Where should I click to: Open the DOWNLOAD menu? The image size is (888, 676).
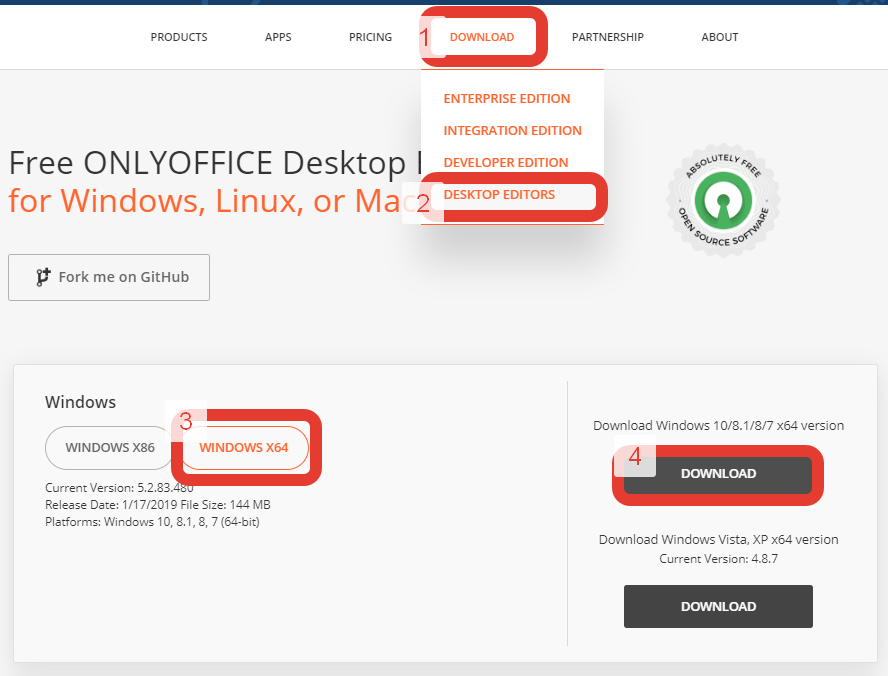coord(482,37)
